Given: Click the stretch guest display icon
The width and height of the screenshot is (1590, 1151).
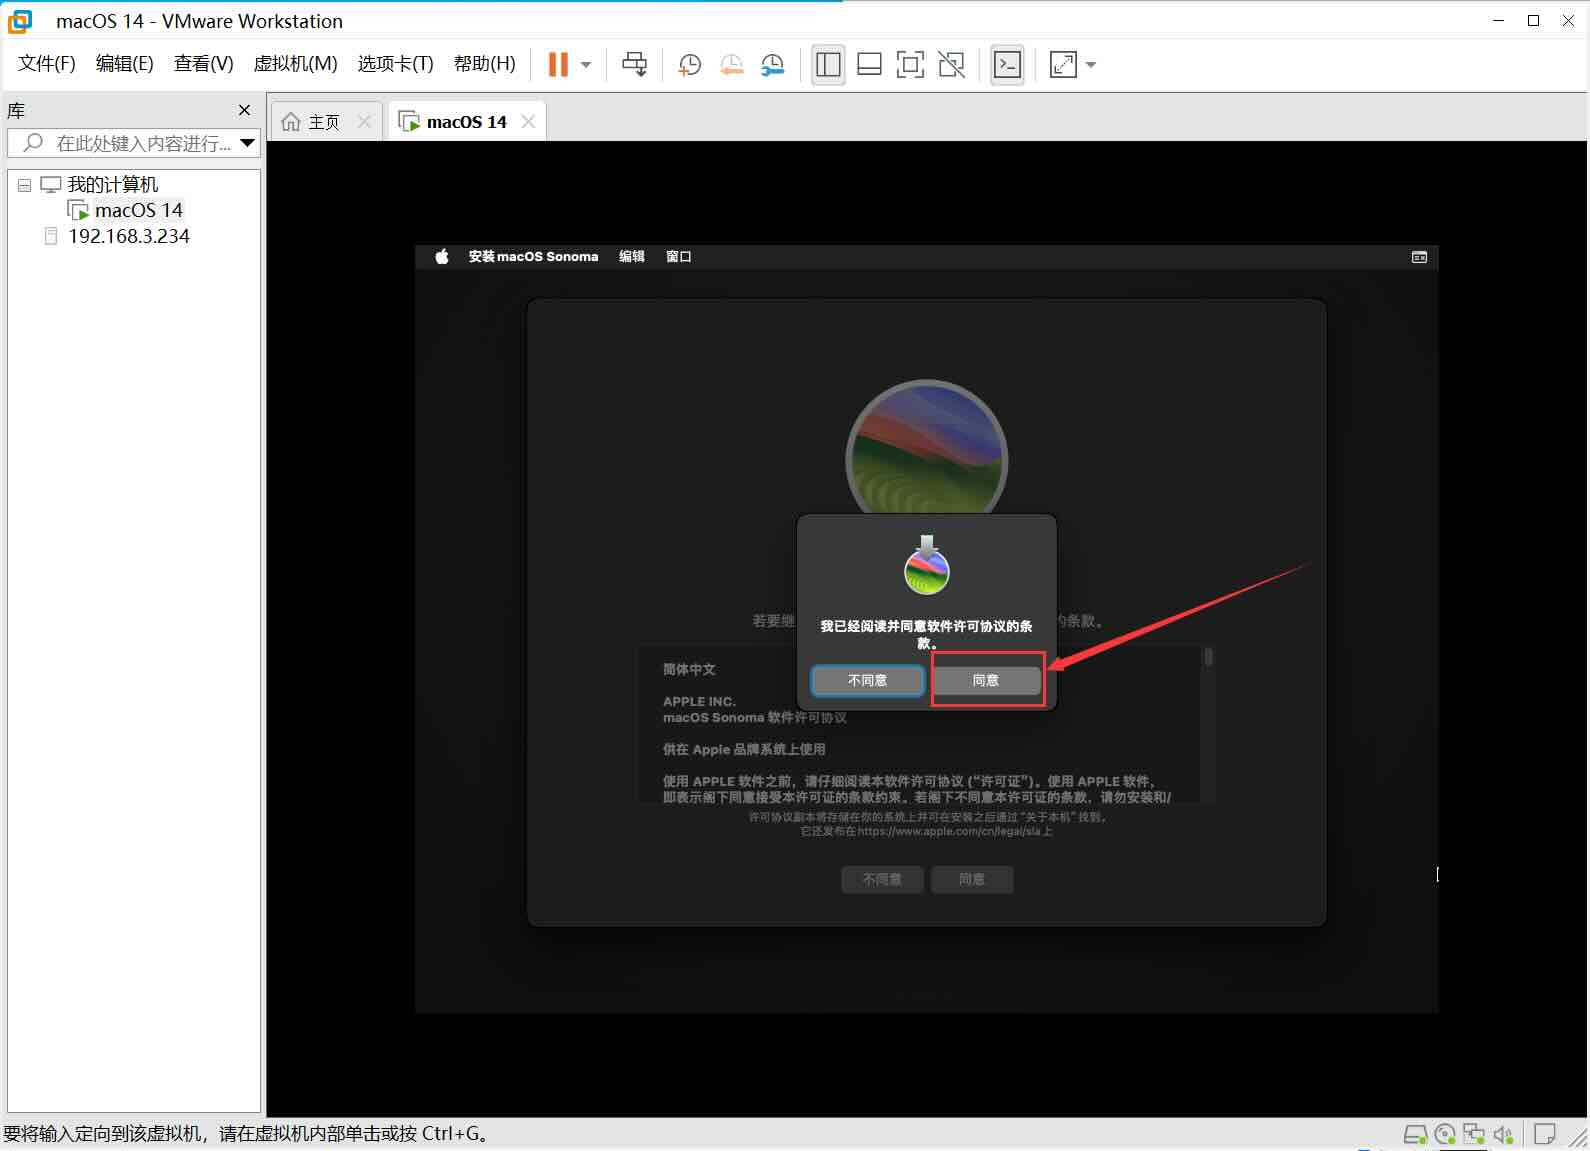Looking at the screenshot, I should click(1063, 65).
